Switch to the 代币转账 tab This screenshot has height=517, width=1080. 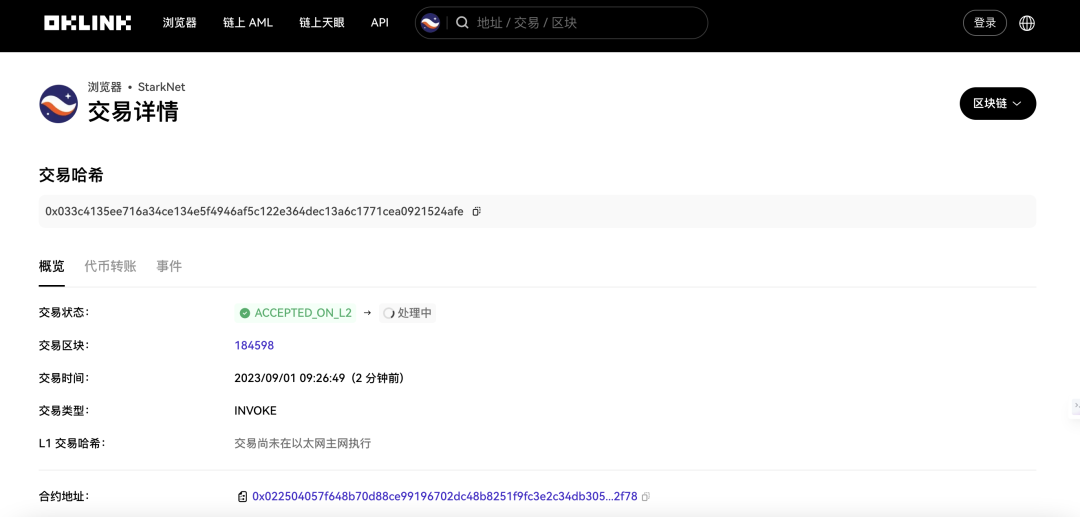[x=110, y=266]
